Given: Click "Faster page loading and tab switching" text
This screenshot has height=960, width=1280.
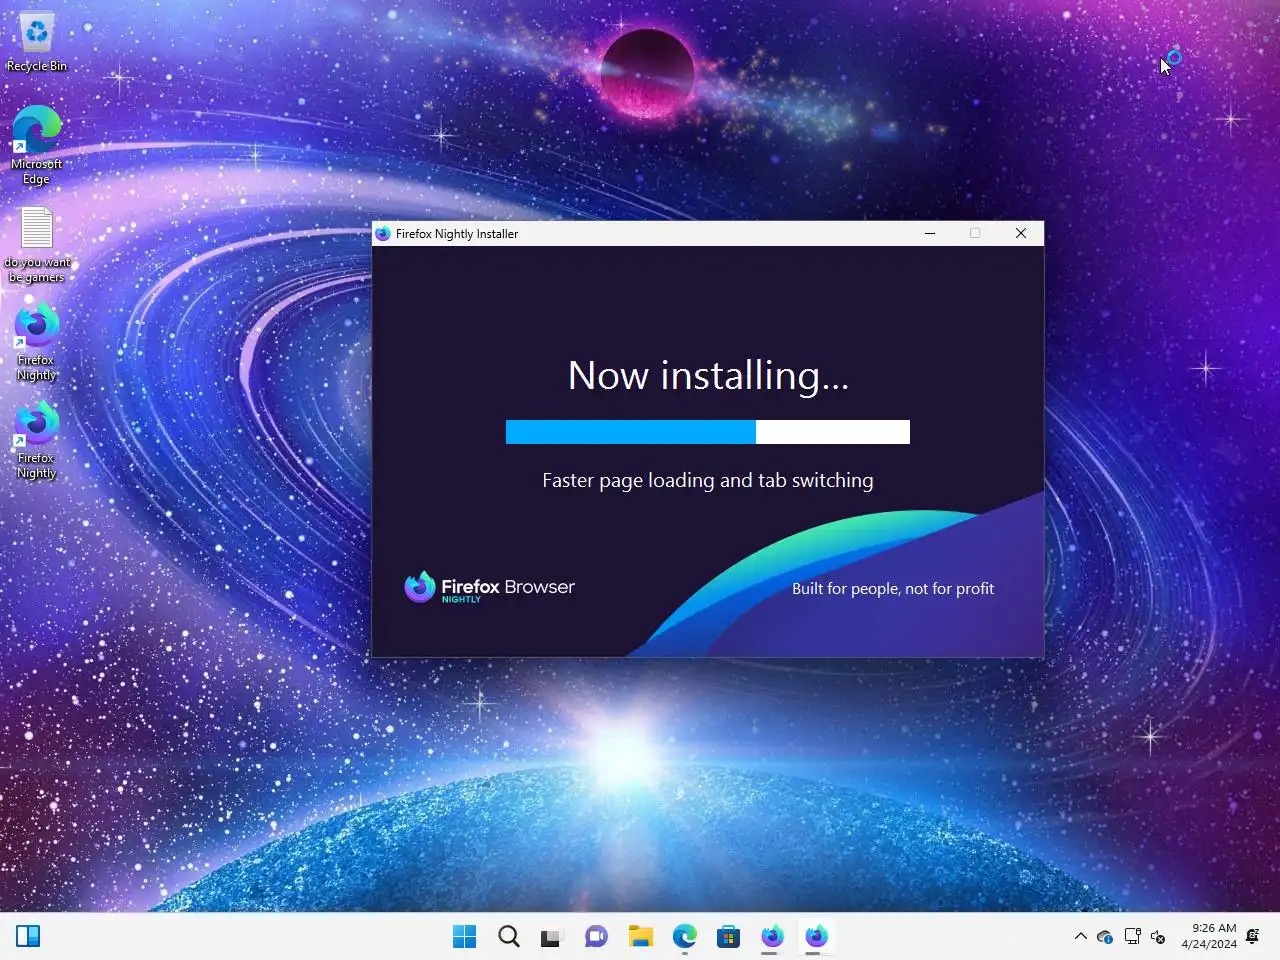Looking at the screenshot, I should 708,481.
